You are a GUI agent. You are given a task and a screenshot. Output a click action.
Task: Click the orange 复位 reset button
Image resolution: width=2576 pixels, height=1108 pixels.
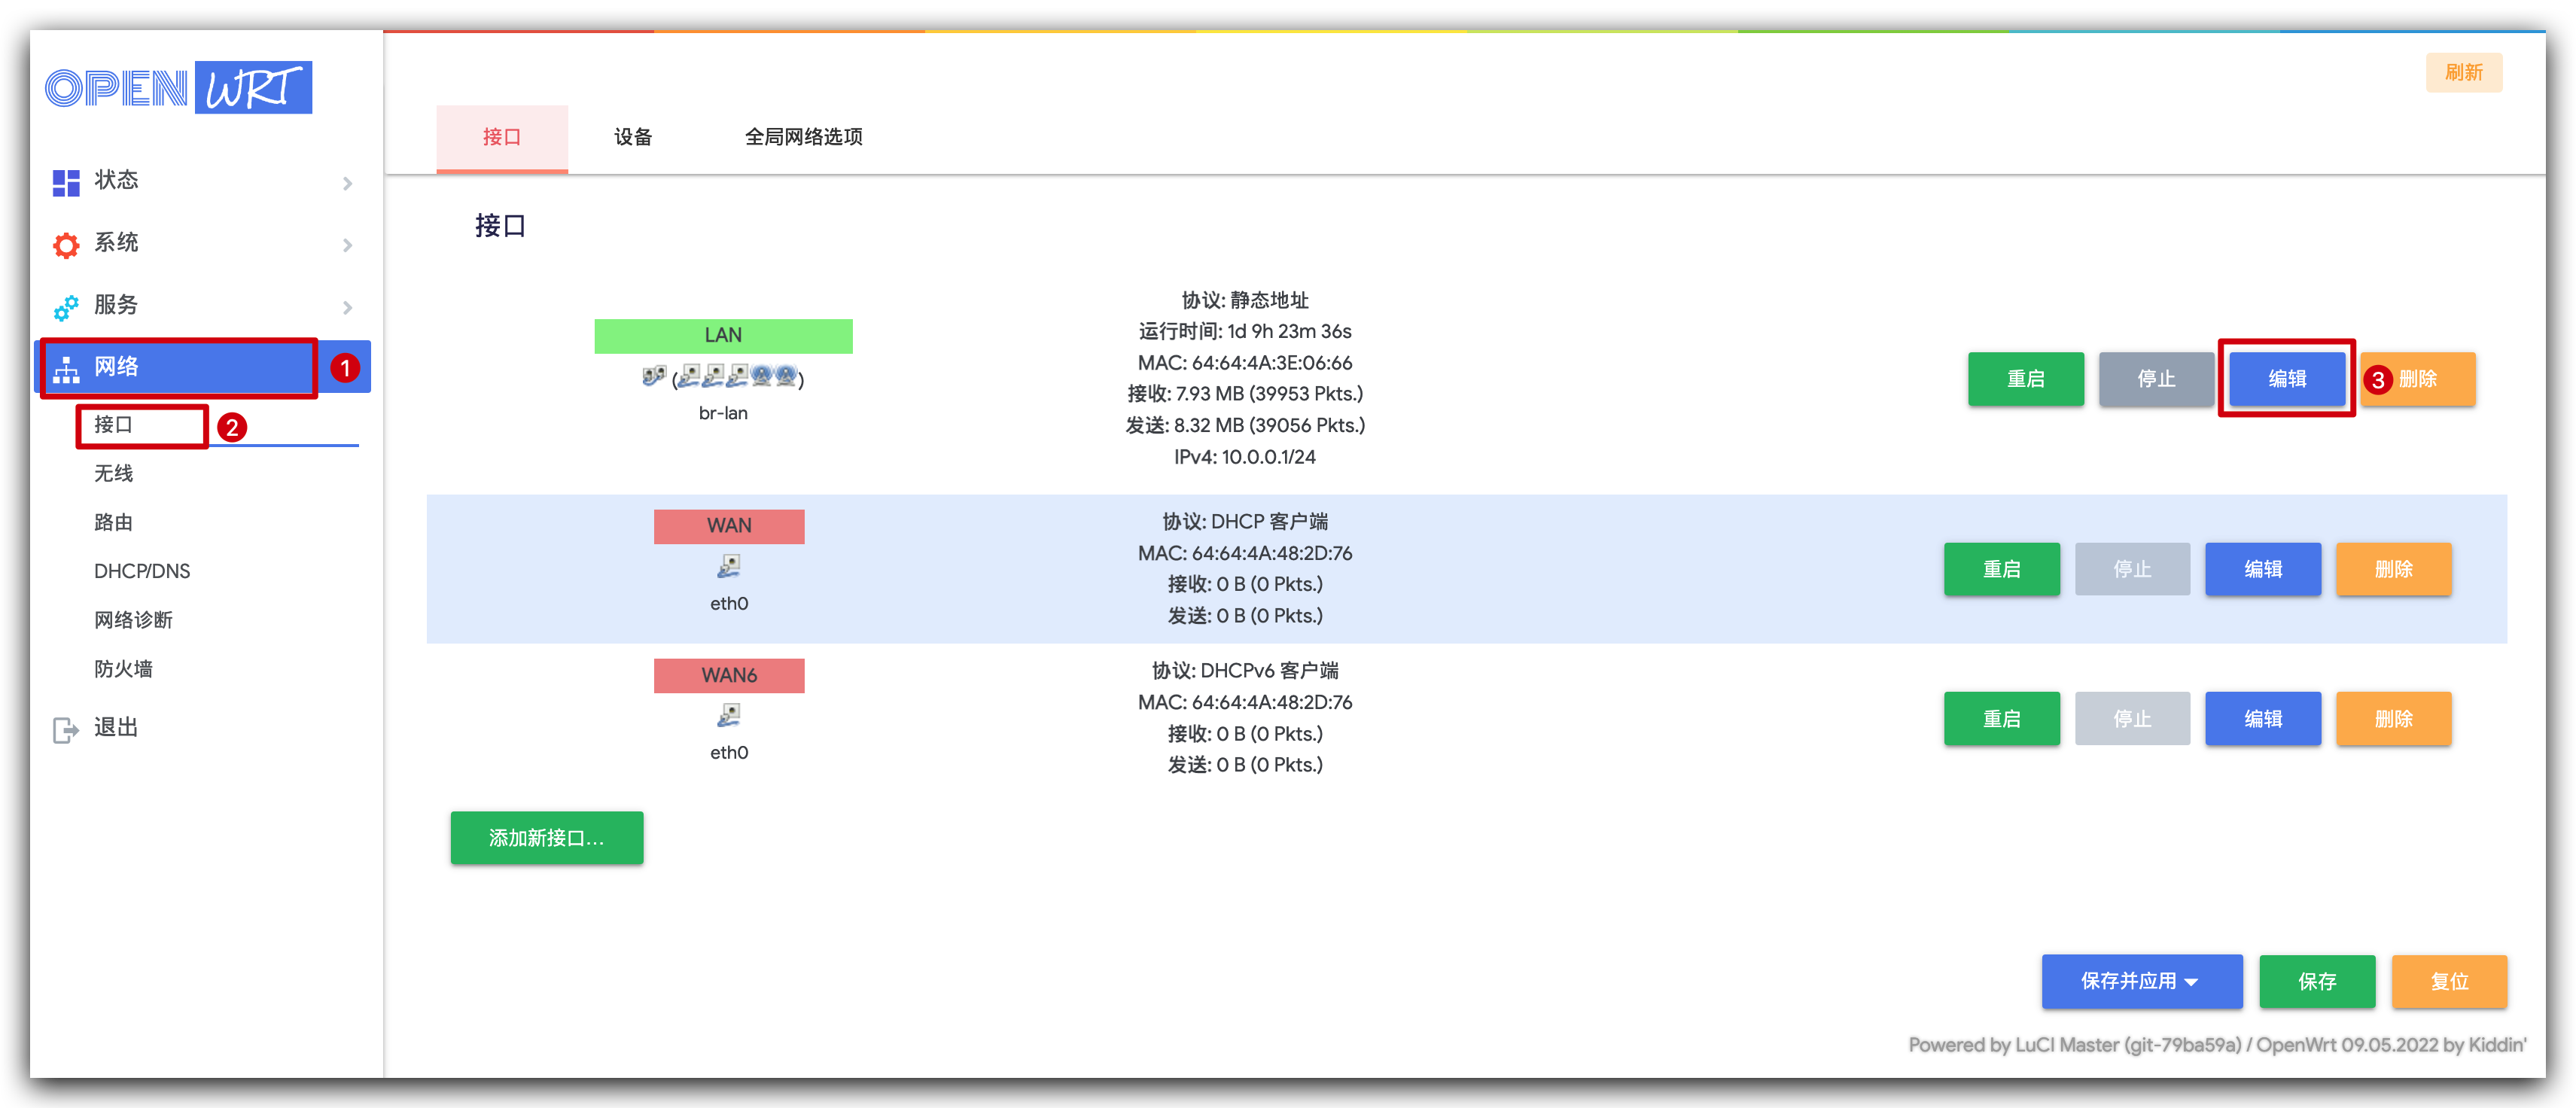2449,981
